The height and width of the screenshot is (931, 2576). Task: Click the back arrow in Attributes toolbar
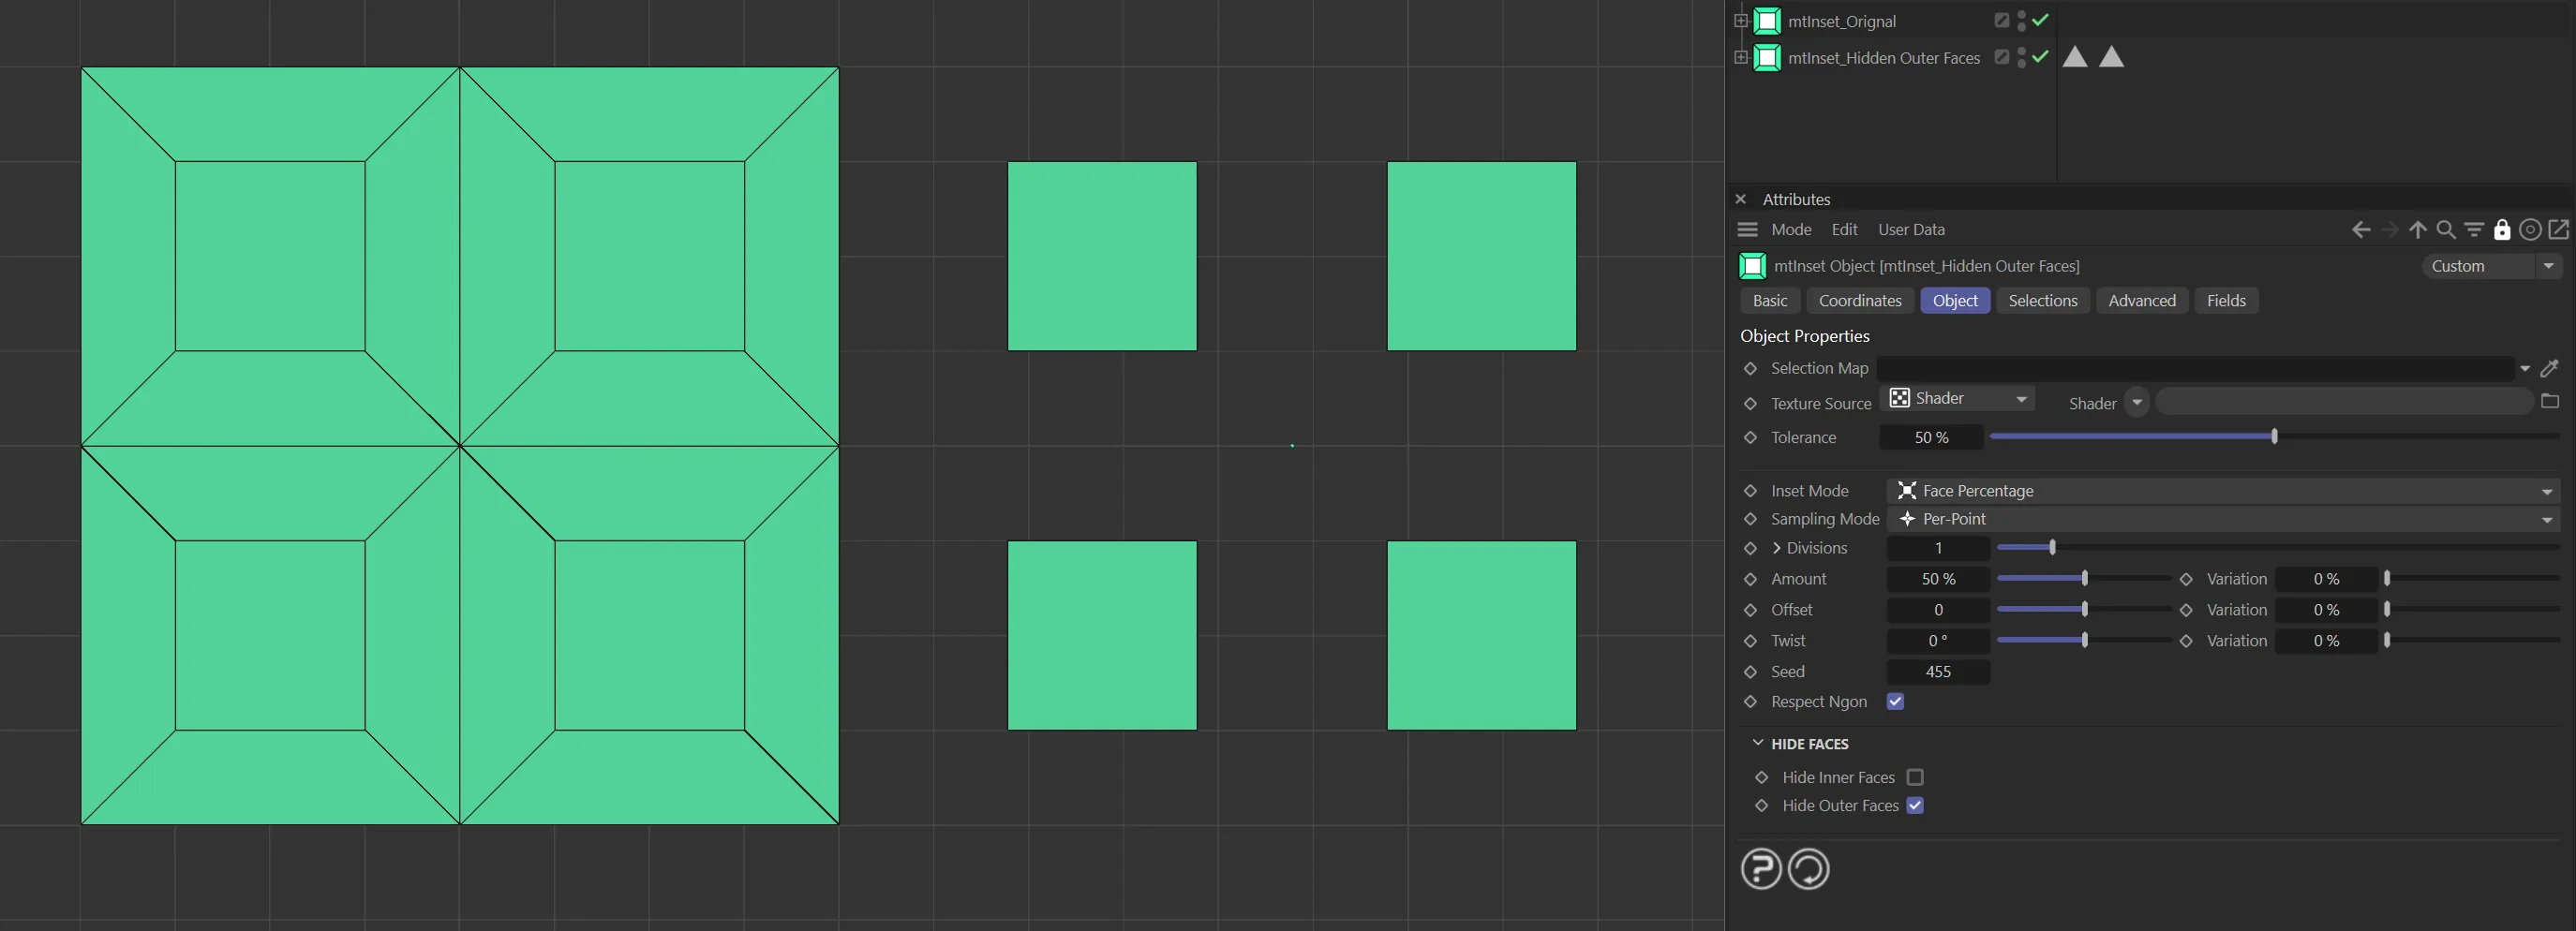[x=2361, y=230]
